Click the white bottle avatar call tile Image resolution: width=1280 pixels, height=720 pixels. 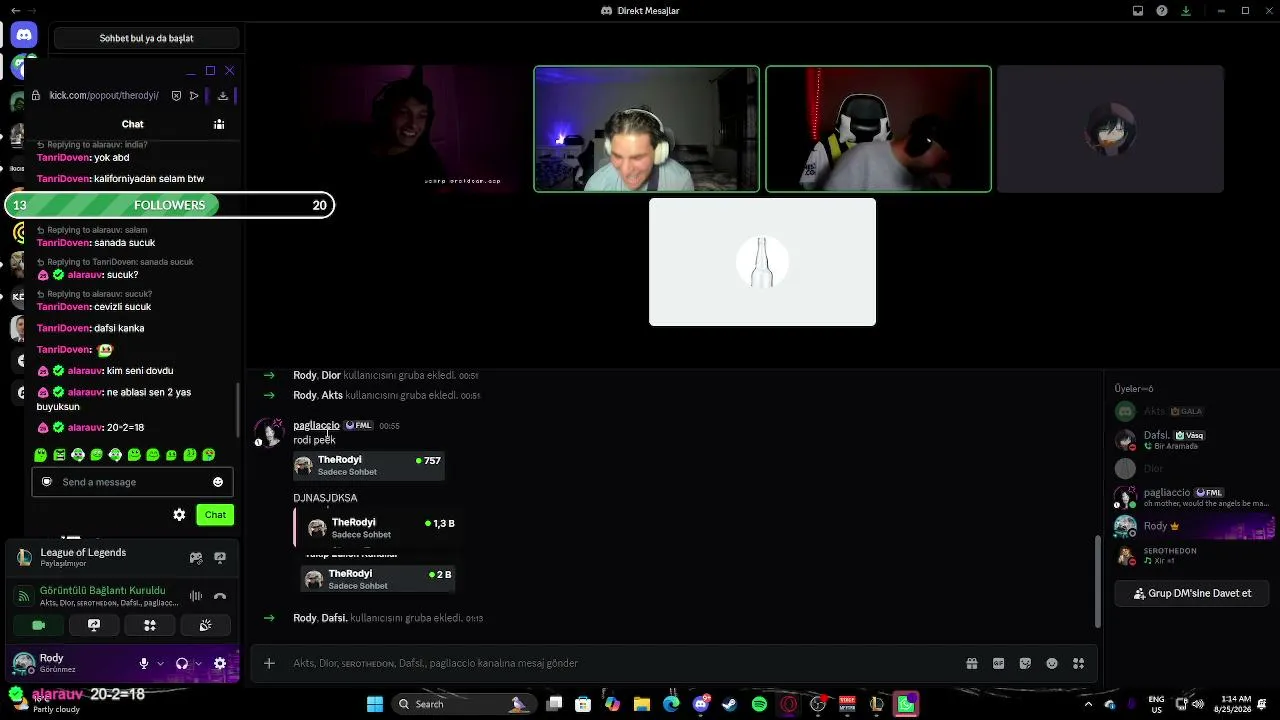coord(762,262)
